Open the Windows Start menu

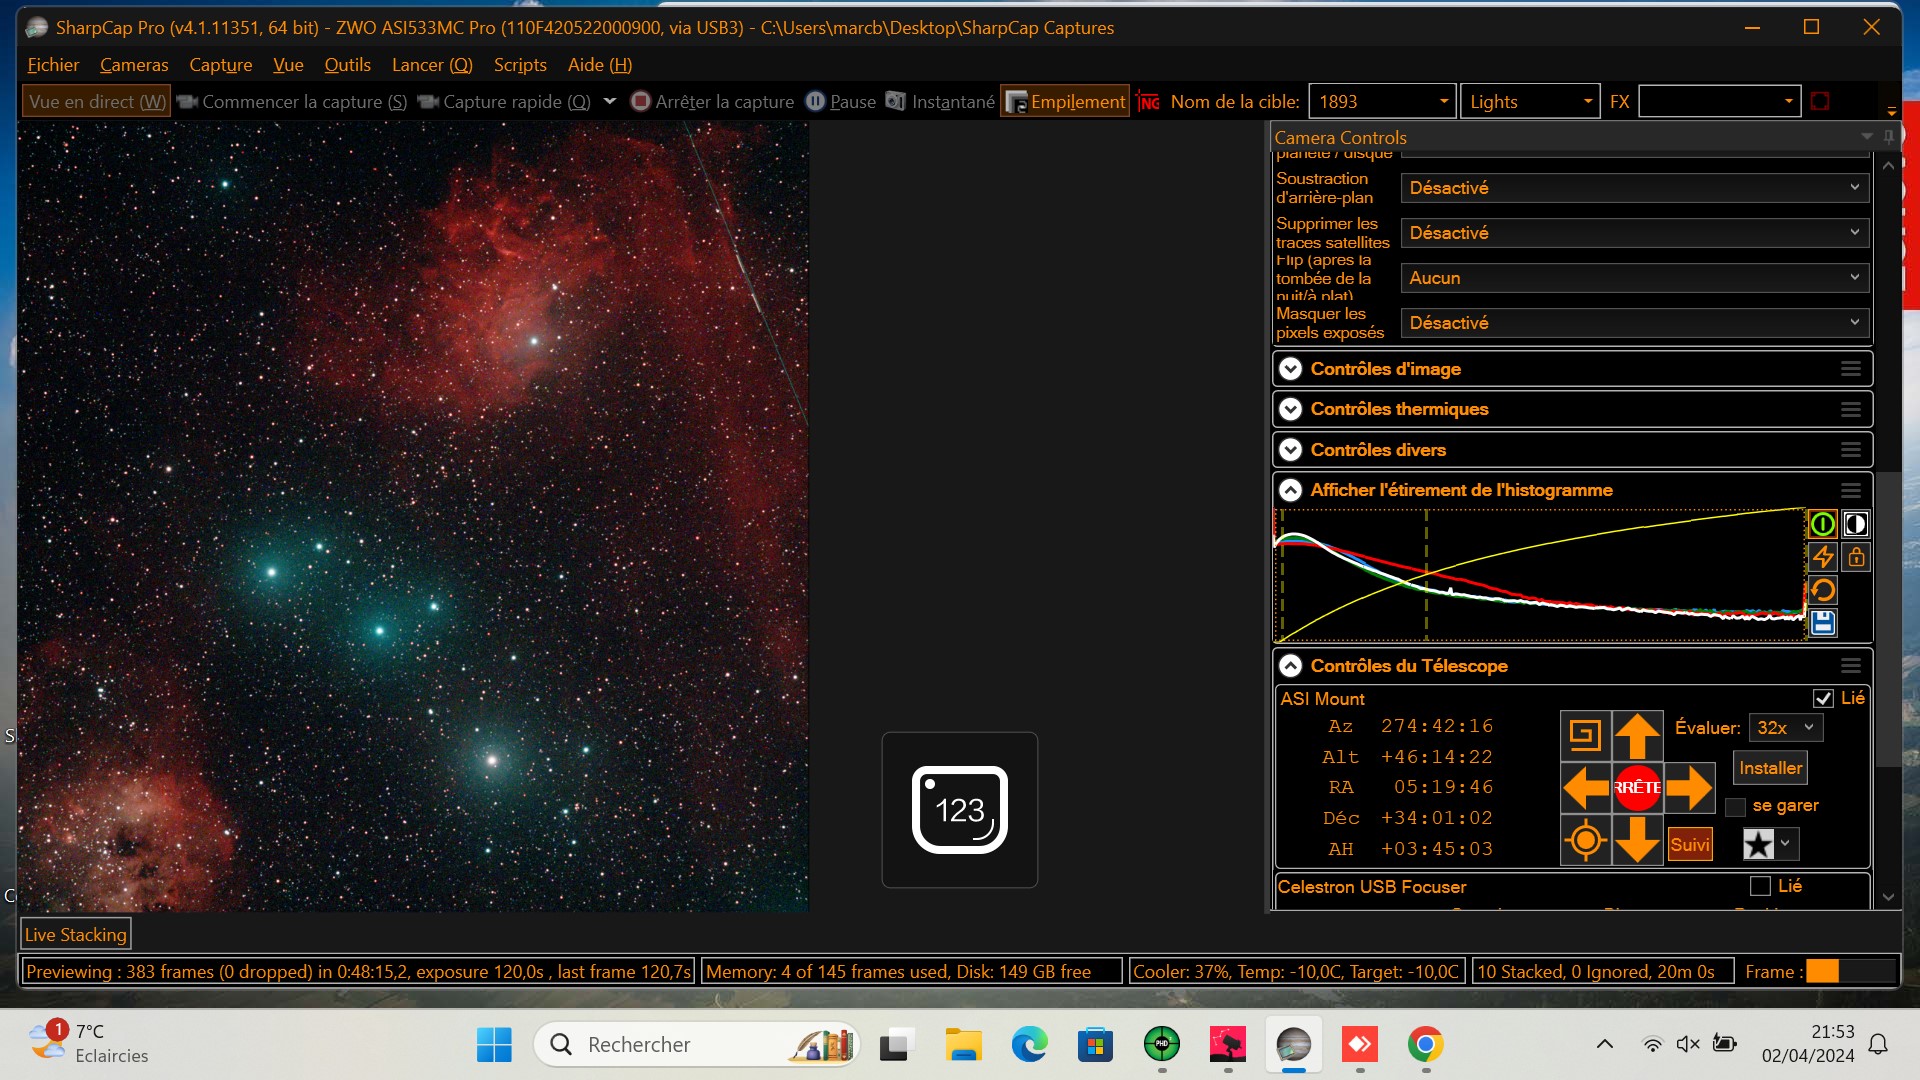click(x=494, y=1045)
